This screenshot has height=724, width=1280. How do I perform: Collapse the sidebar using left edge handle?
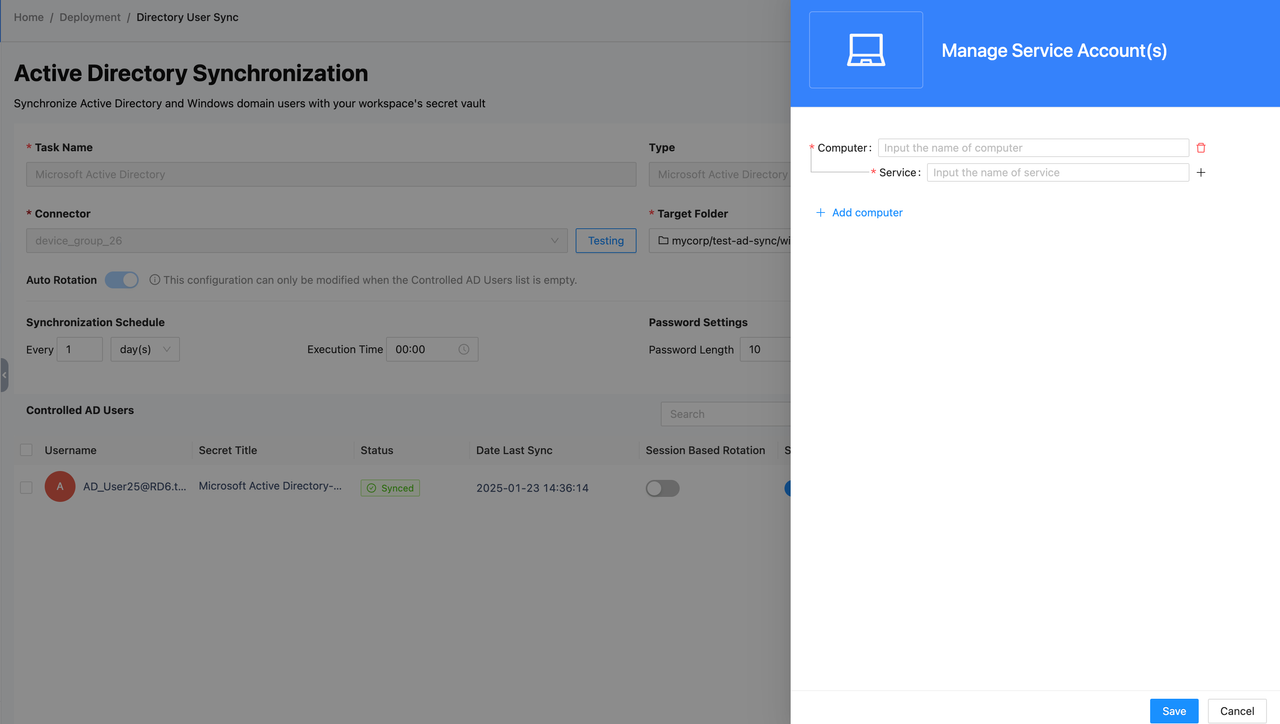pos(4,375)
